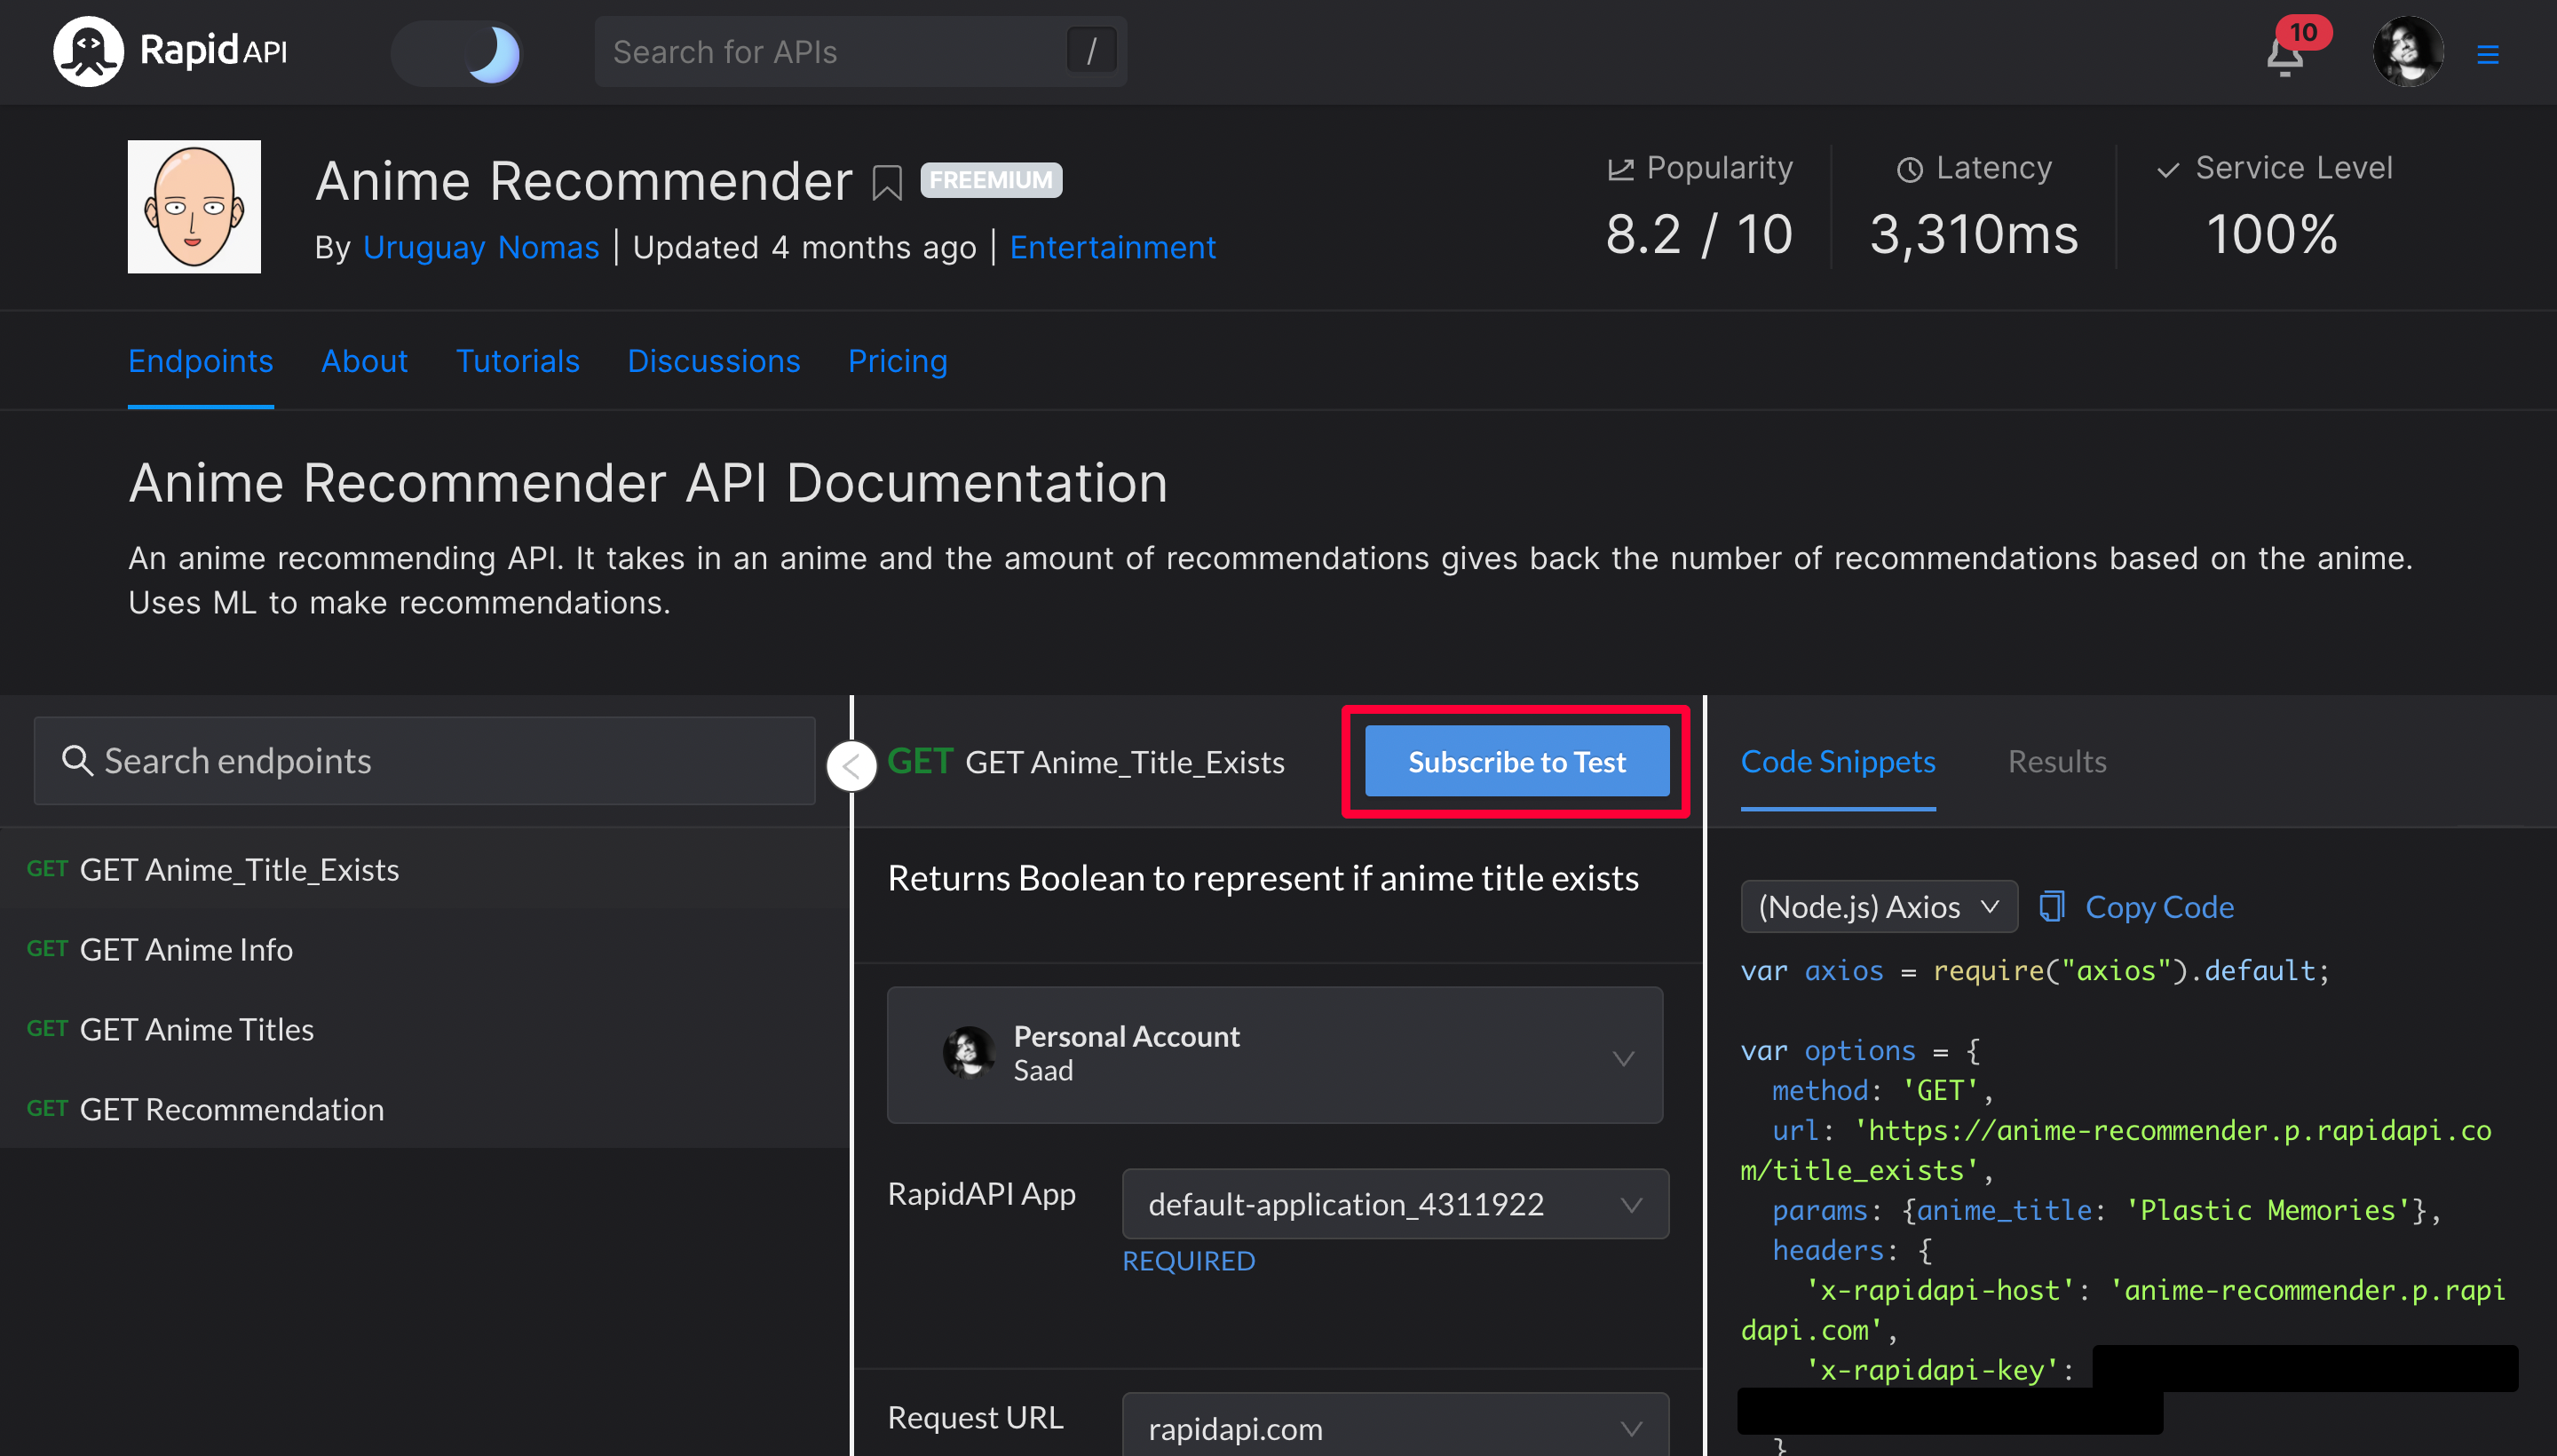Select the GET Recommendation endpoint
This screenshot has width=2557, height=1456.
click(x=231, y=1109)
